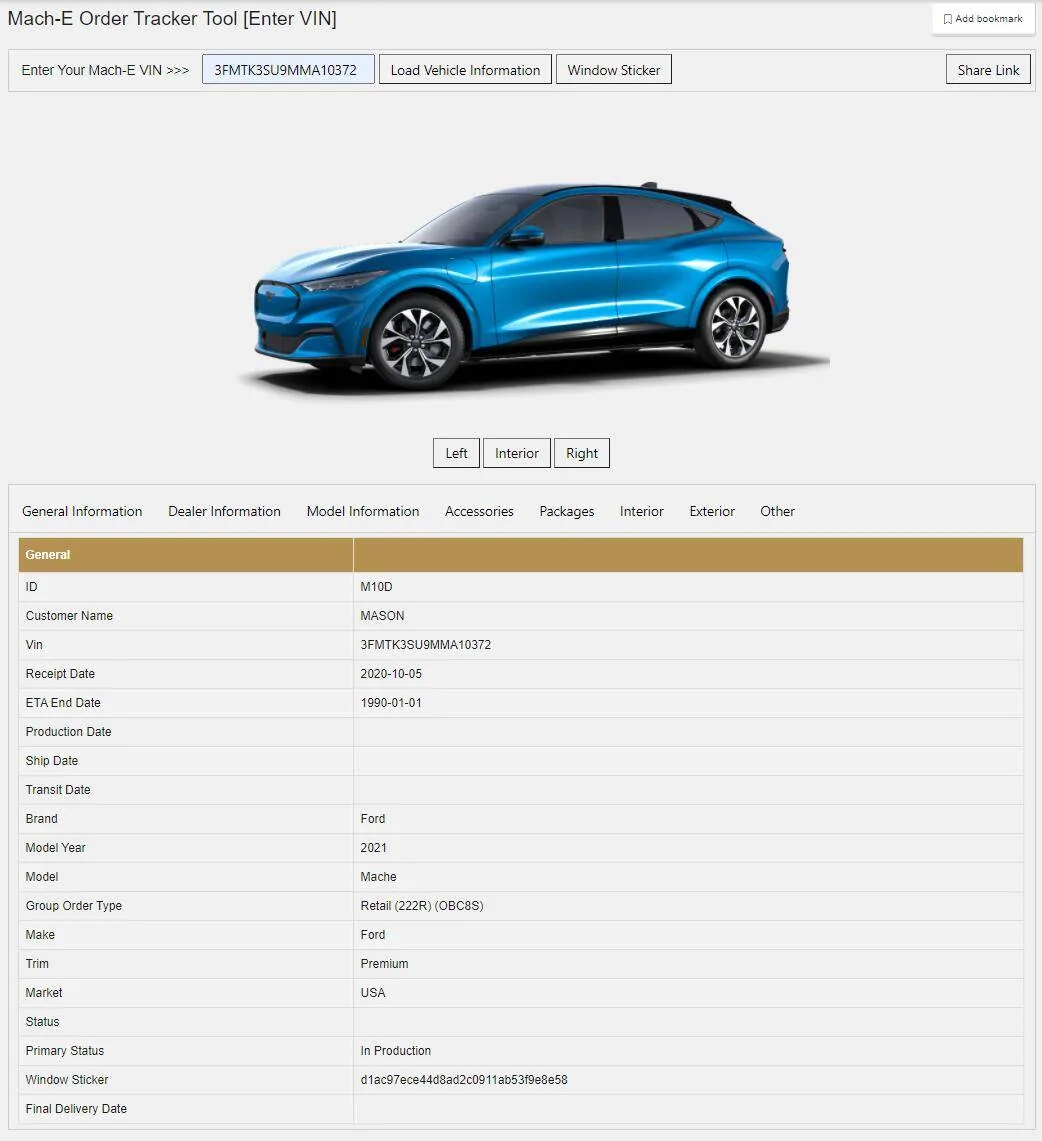Click the Customer Name row label
This screenshot has width=1042, height=1141.
point(69,616)
